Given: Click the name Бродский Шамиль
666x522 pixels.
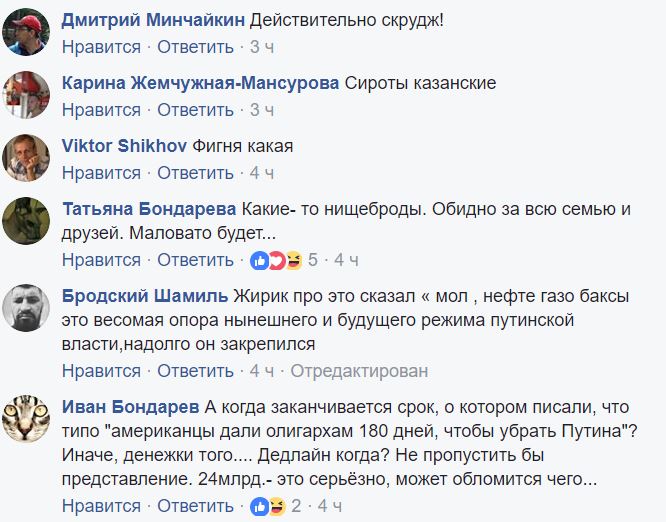Looking at the screenshot, I should tap(144, 297).
